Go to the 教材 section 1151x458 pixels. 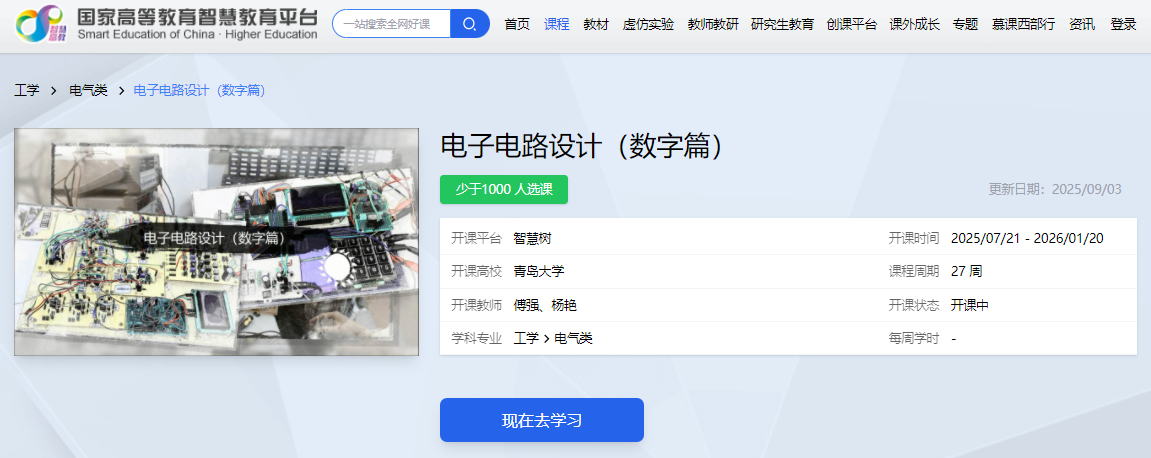coord(596,24)
